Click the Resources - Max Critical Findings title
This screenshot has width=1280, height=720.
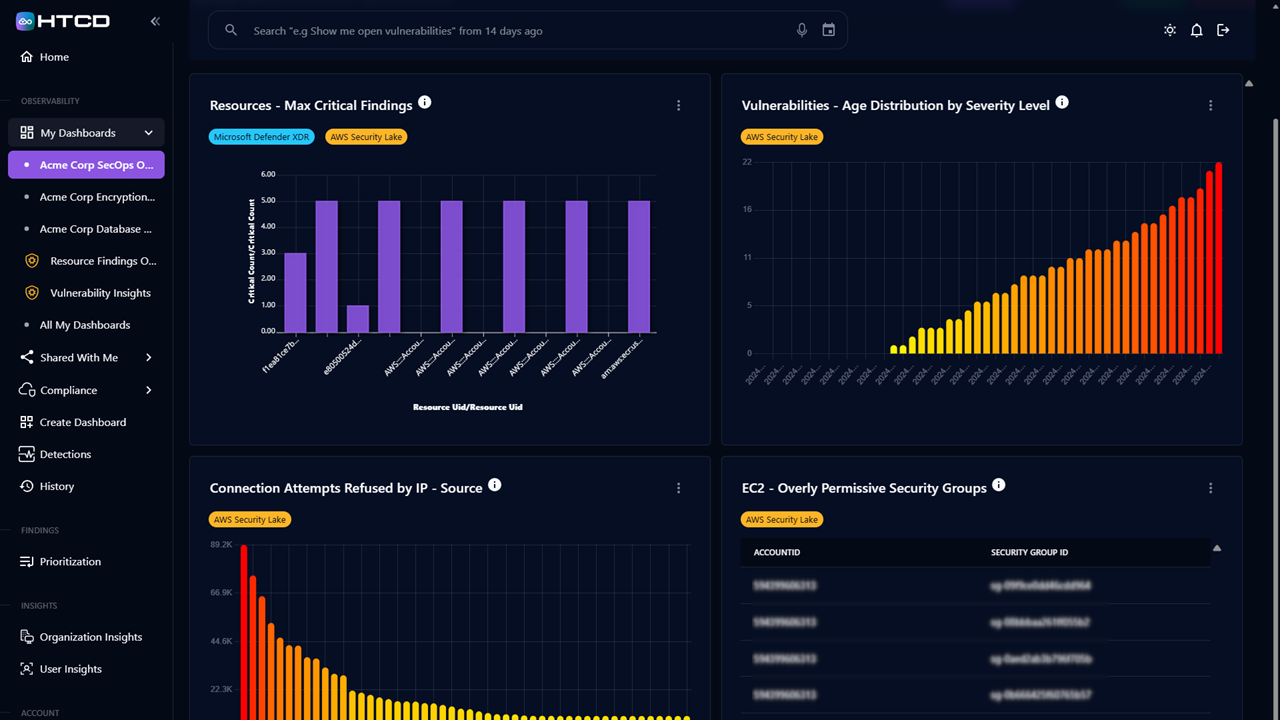click(311, 106)
